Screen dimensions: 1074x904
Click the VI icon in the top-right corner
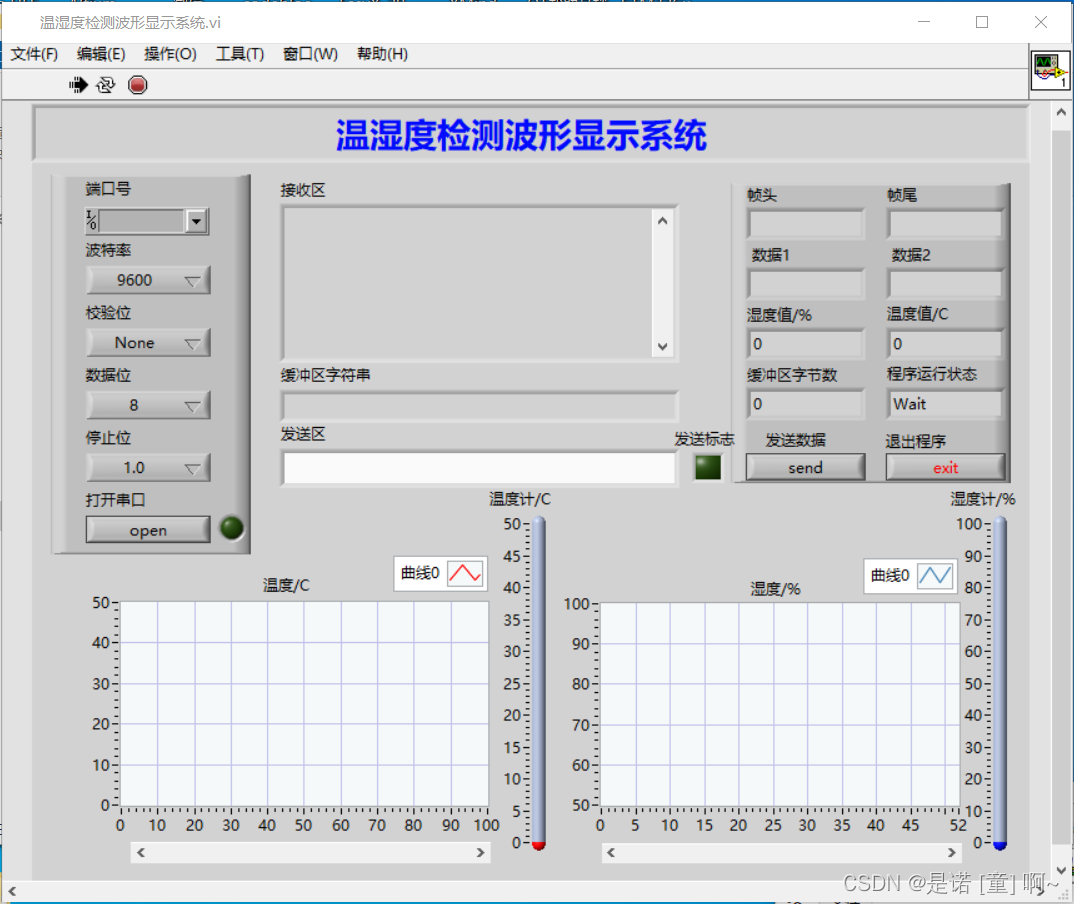pyautogui.click(x=1050, y=70)
